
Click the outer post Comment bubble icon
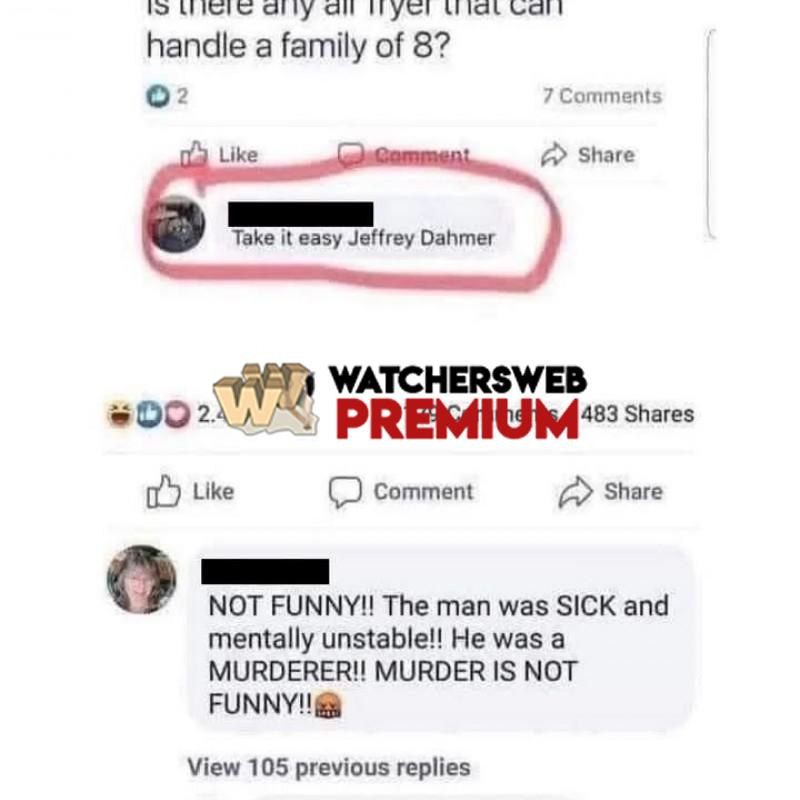pyautogui.click(x=345, y=492)
